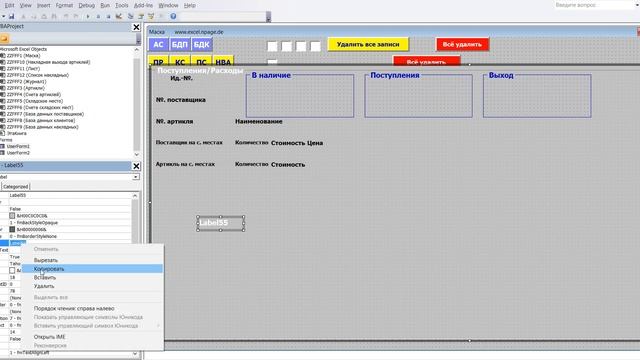Image resolution: width=640 pixels, height=360 pixels.
Task: Open the View menu
Action: [25, 5]
